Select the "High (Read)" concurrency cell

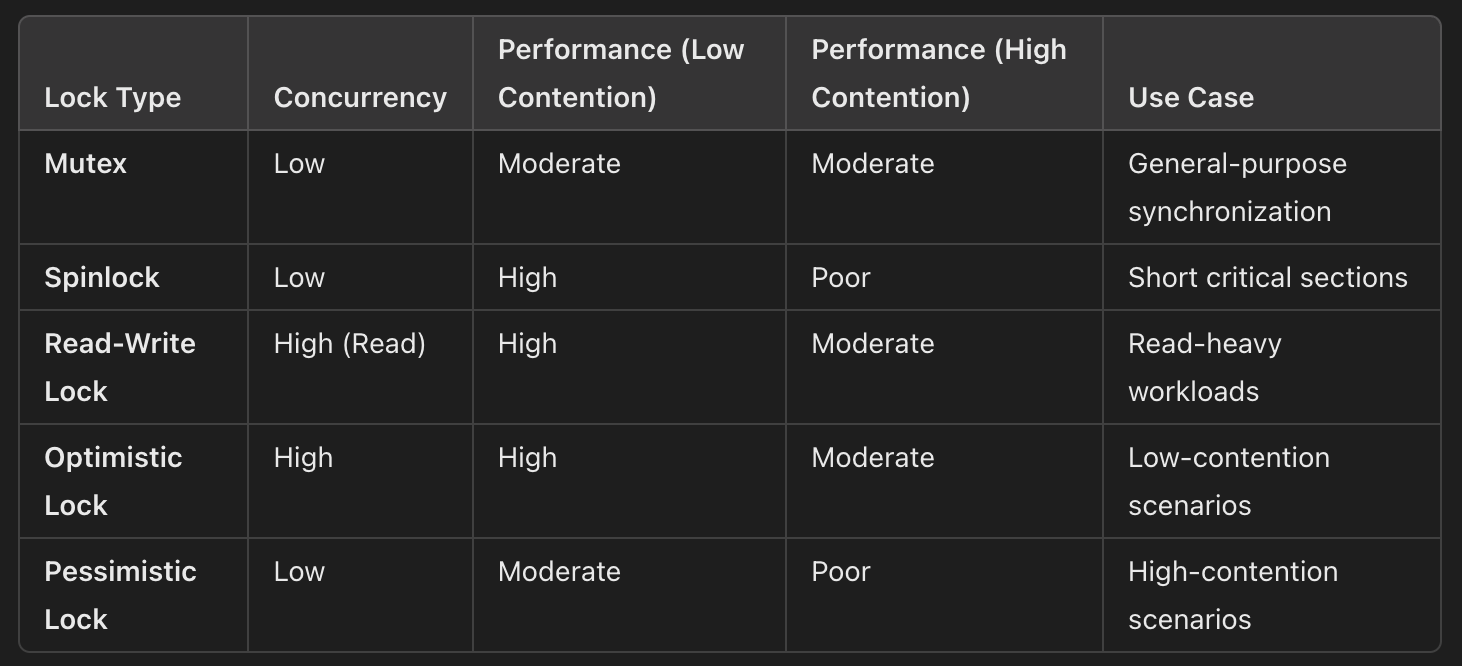click(x=349, y=344)
